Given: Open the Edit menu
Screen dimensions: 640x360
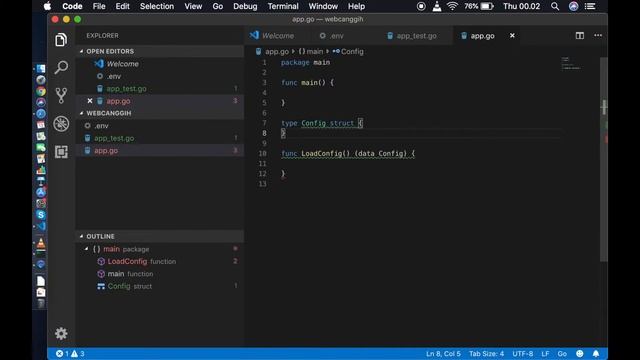Looking at the screenshot, I should pos(122,6).
